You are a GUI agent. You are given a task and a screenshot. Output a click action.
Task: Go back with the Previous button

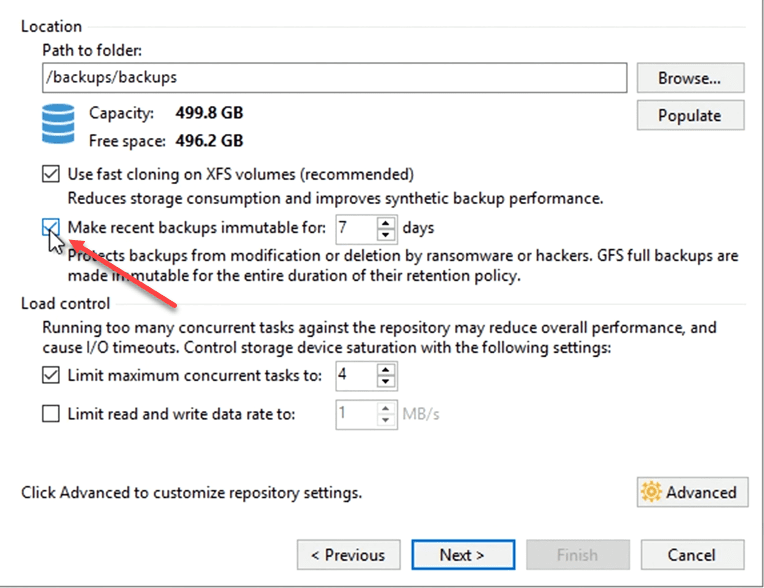(348, 555)
